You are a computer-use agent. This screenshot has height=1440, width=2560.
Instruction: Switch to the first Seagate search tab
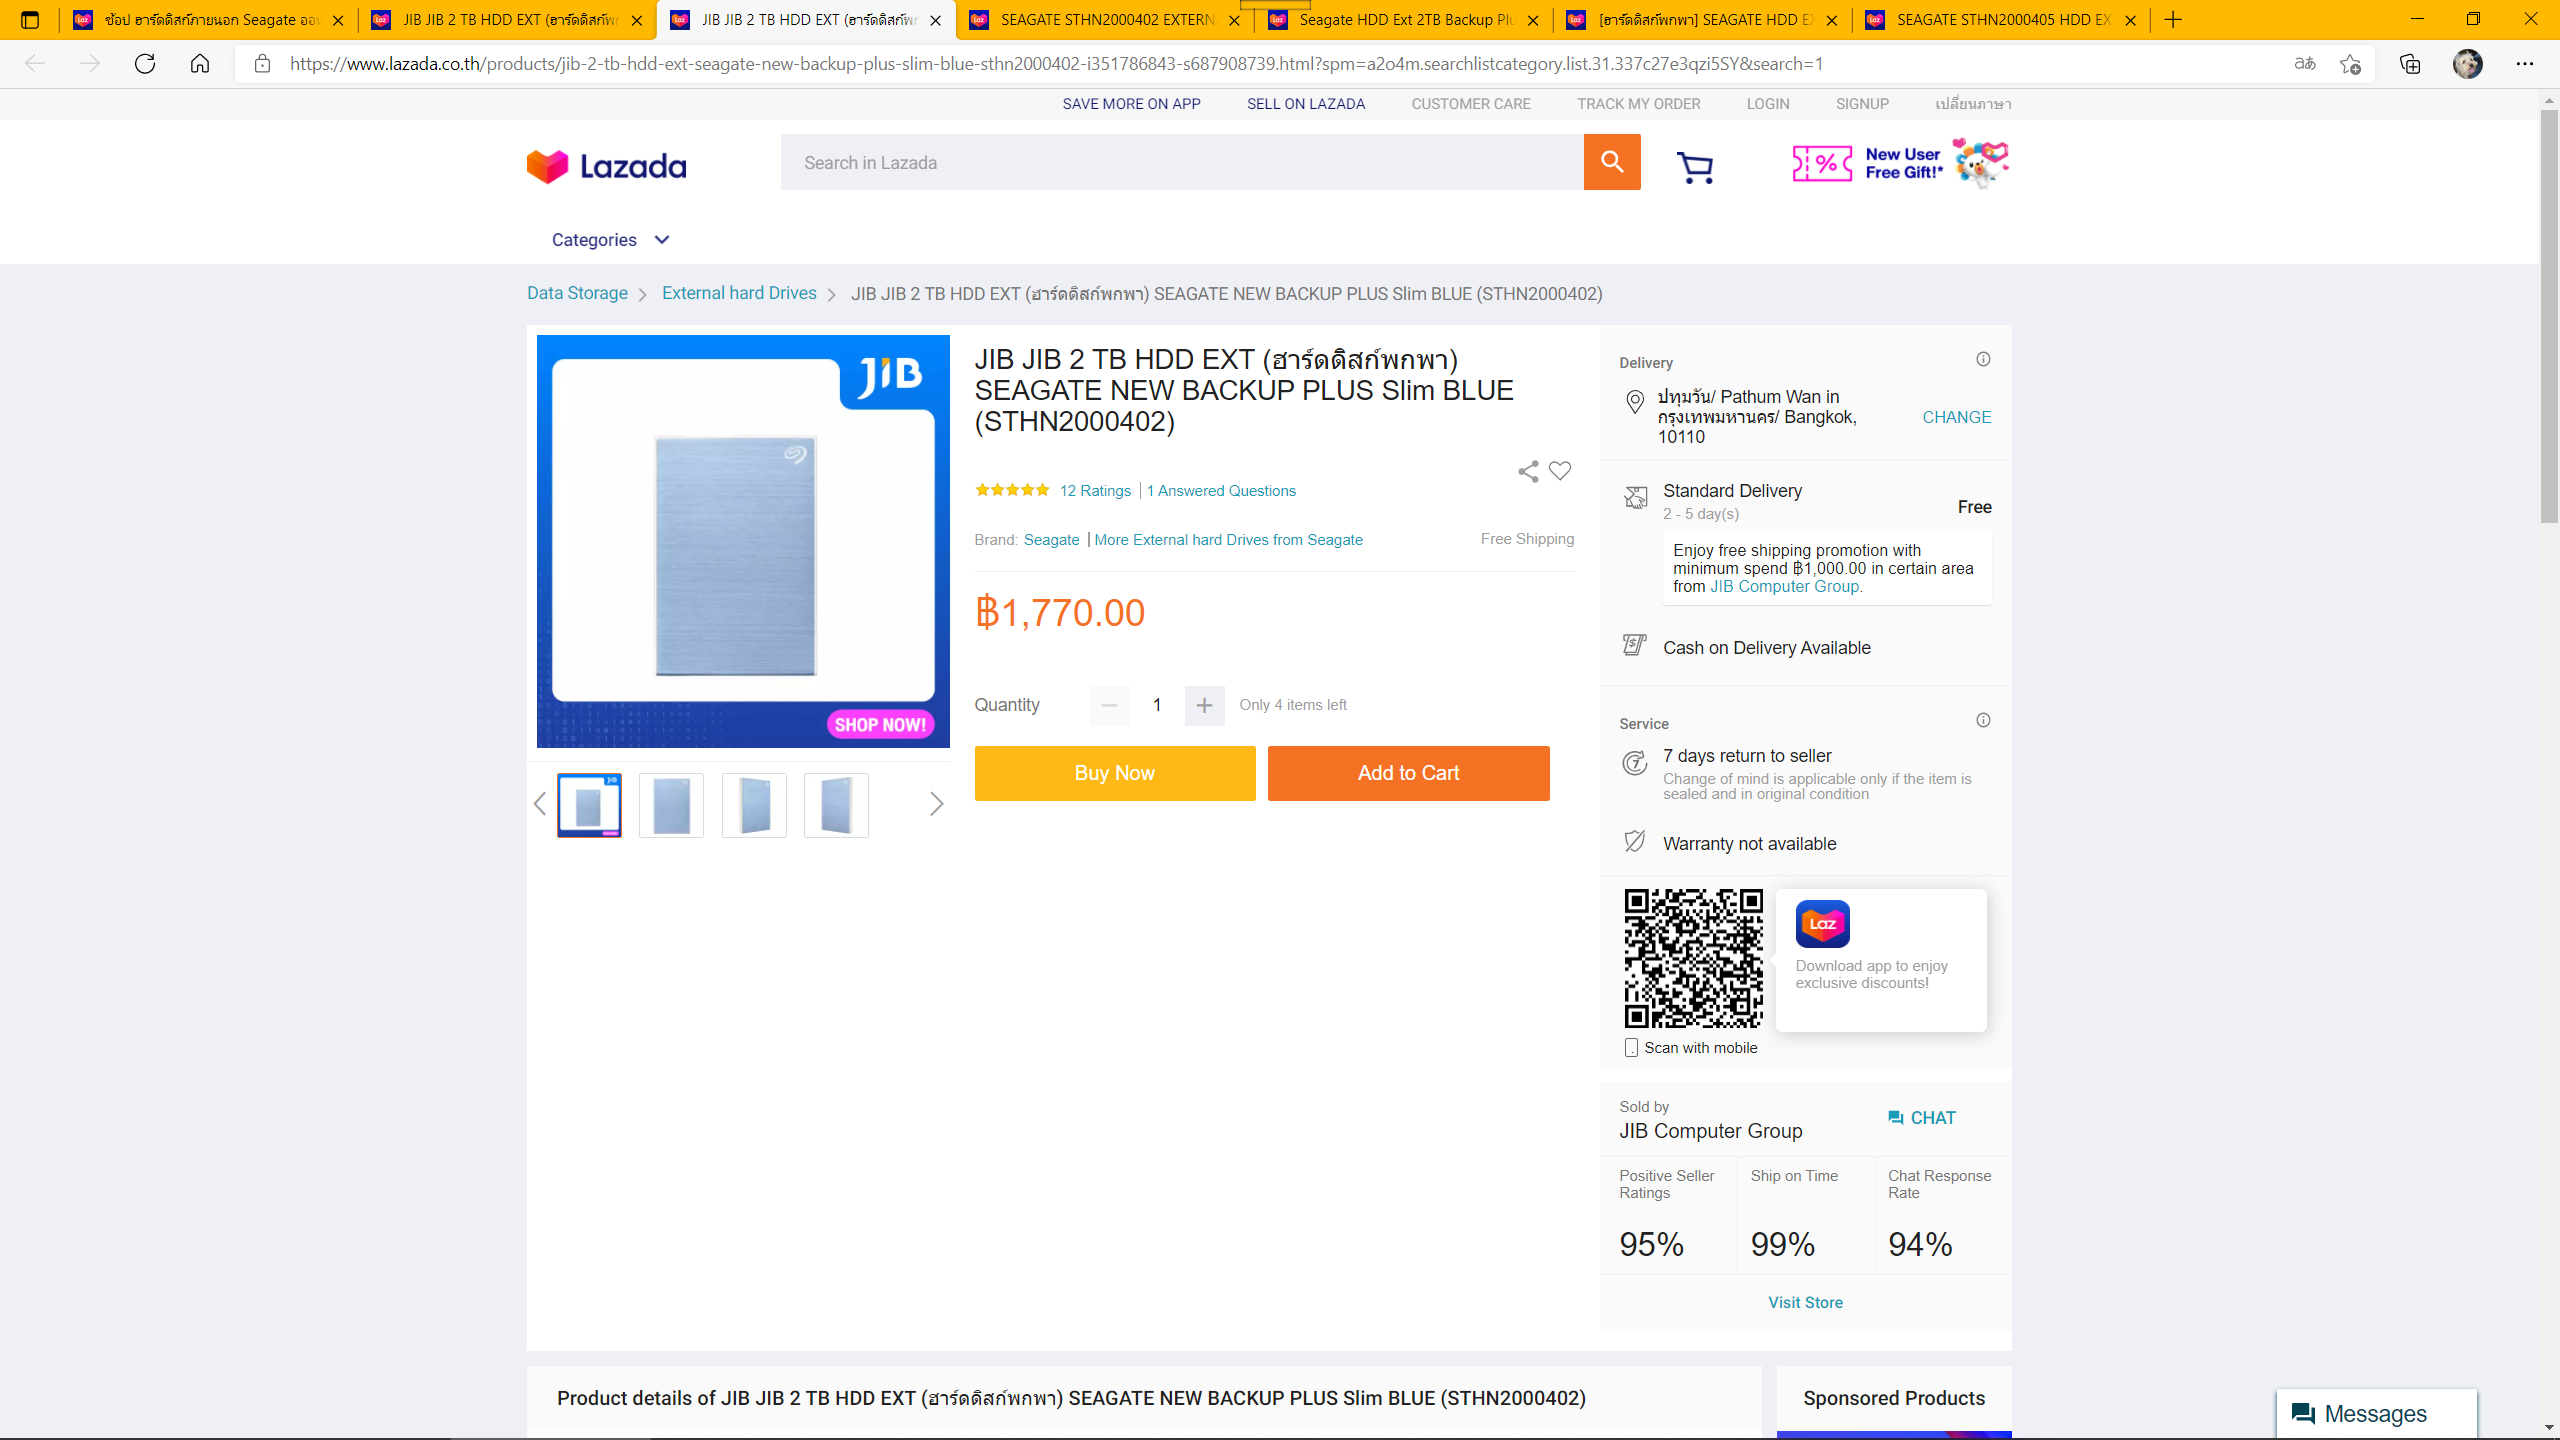(208, 20)
